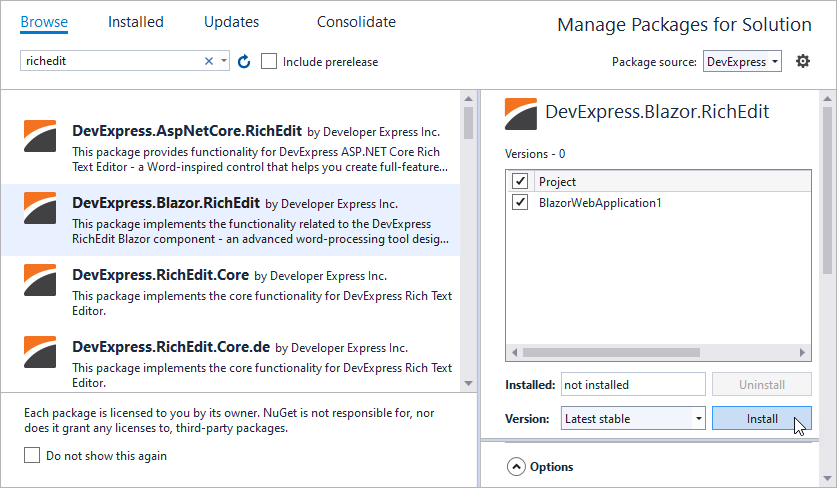Select DevExpress.AspNetCore.RichEdit package title
Viewport: 837px width, 488px height.
(187, 131)
